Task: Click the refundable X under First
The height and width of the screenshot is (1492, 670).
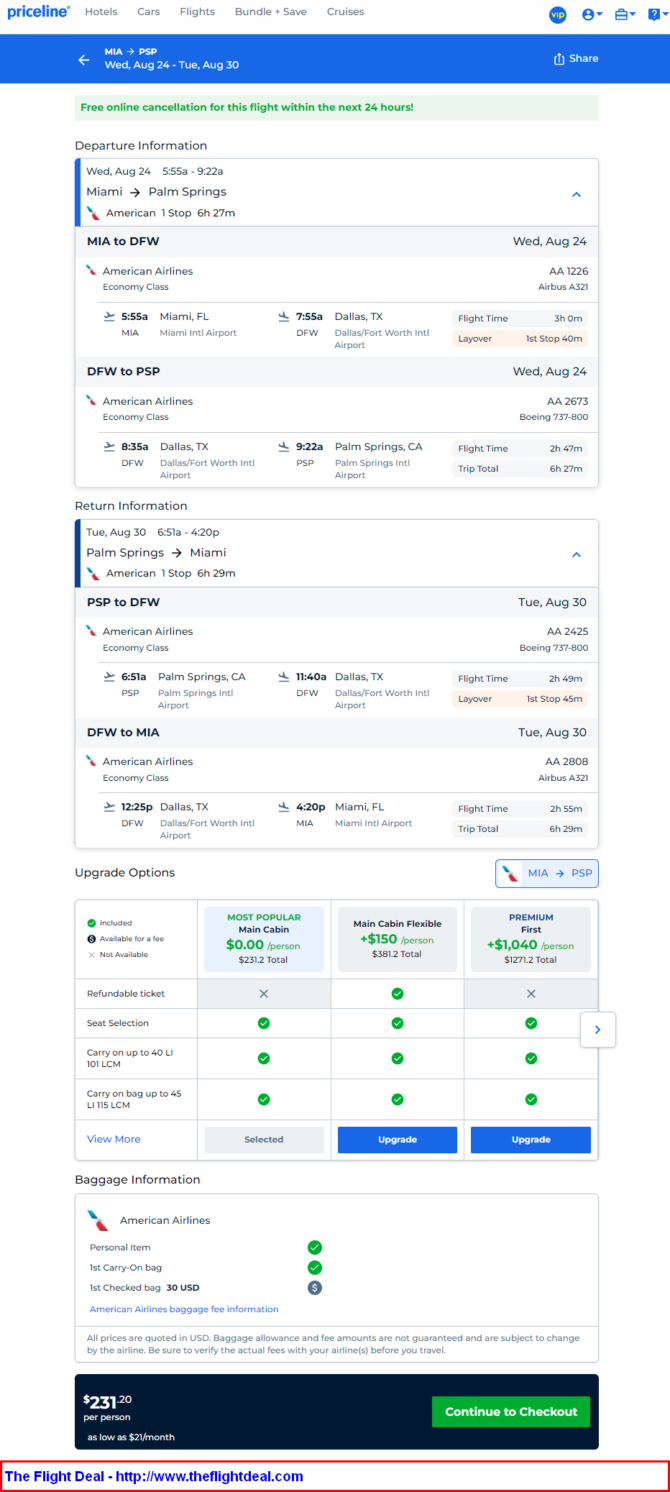Action: tap(531, 994)
